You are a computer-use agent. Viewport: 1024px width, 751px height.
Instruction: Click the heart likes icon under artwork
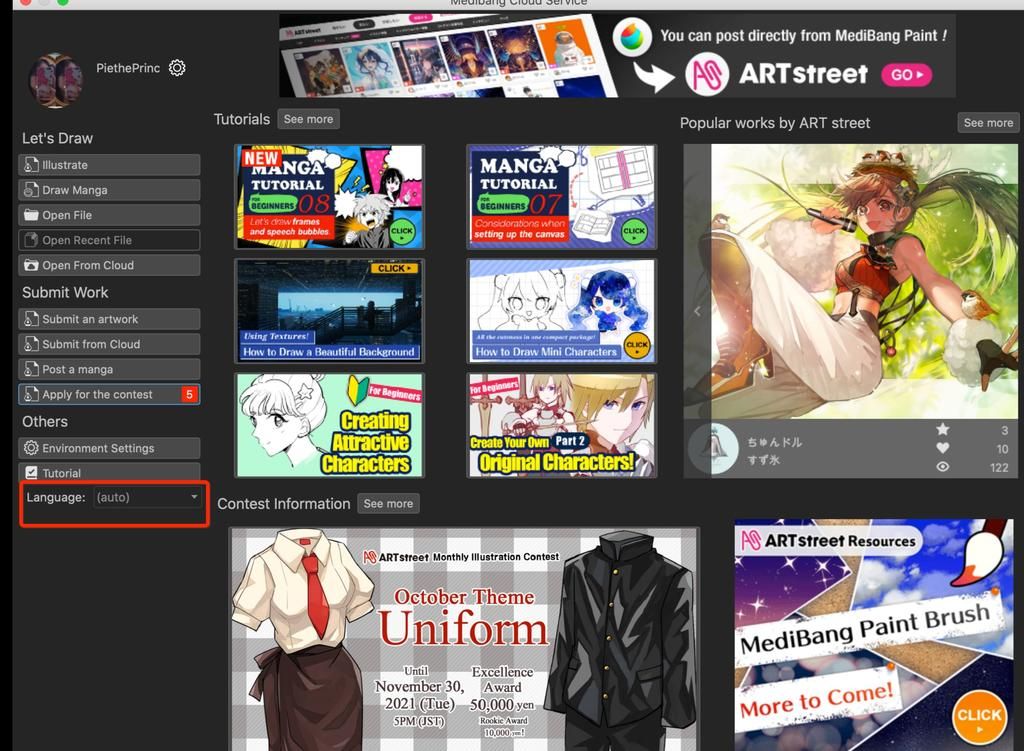point(942,449)
